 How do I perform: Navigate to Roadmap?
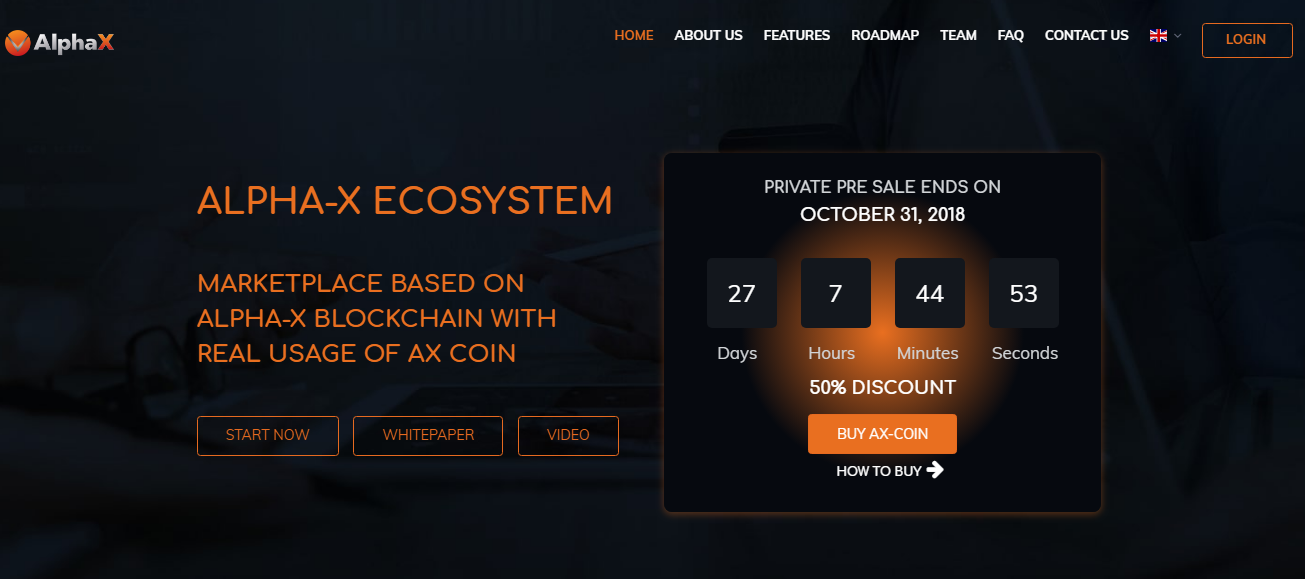(884, 35)
